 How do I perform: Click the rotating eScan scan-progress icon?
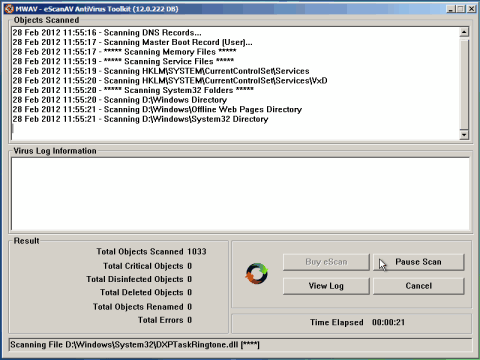[x=257, y=274]
